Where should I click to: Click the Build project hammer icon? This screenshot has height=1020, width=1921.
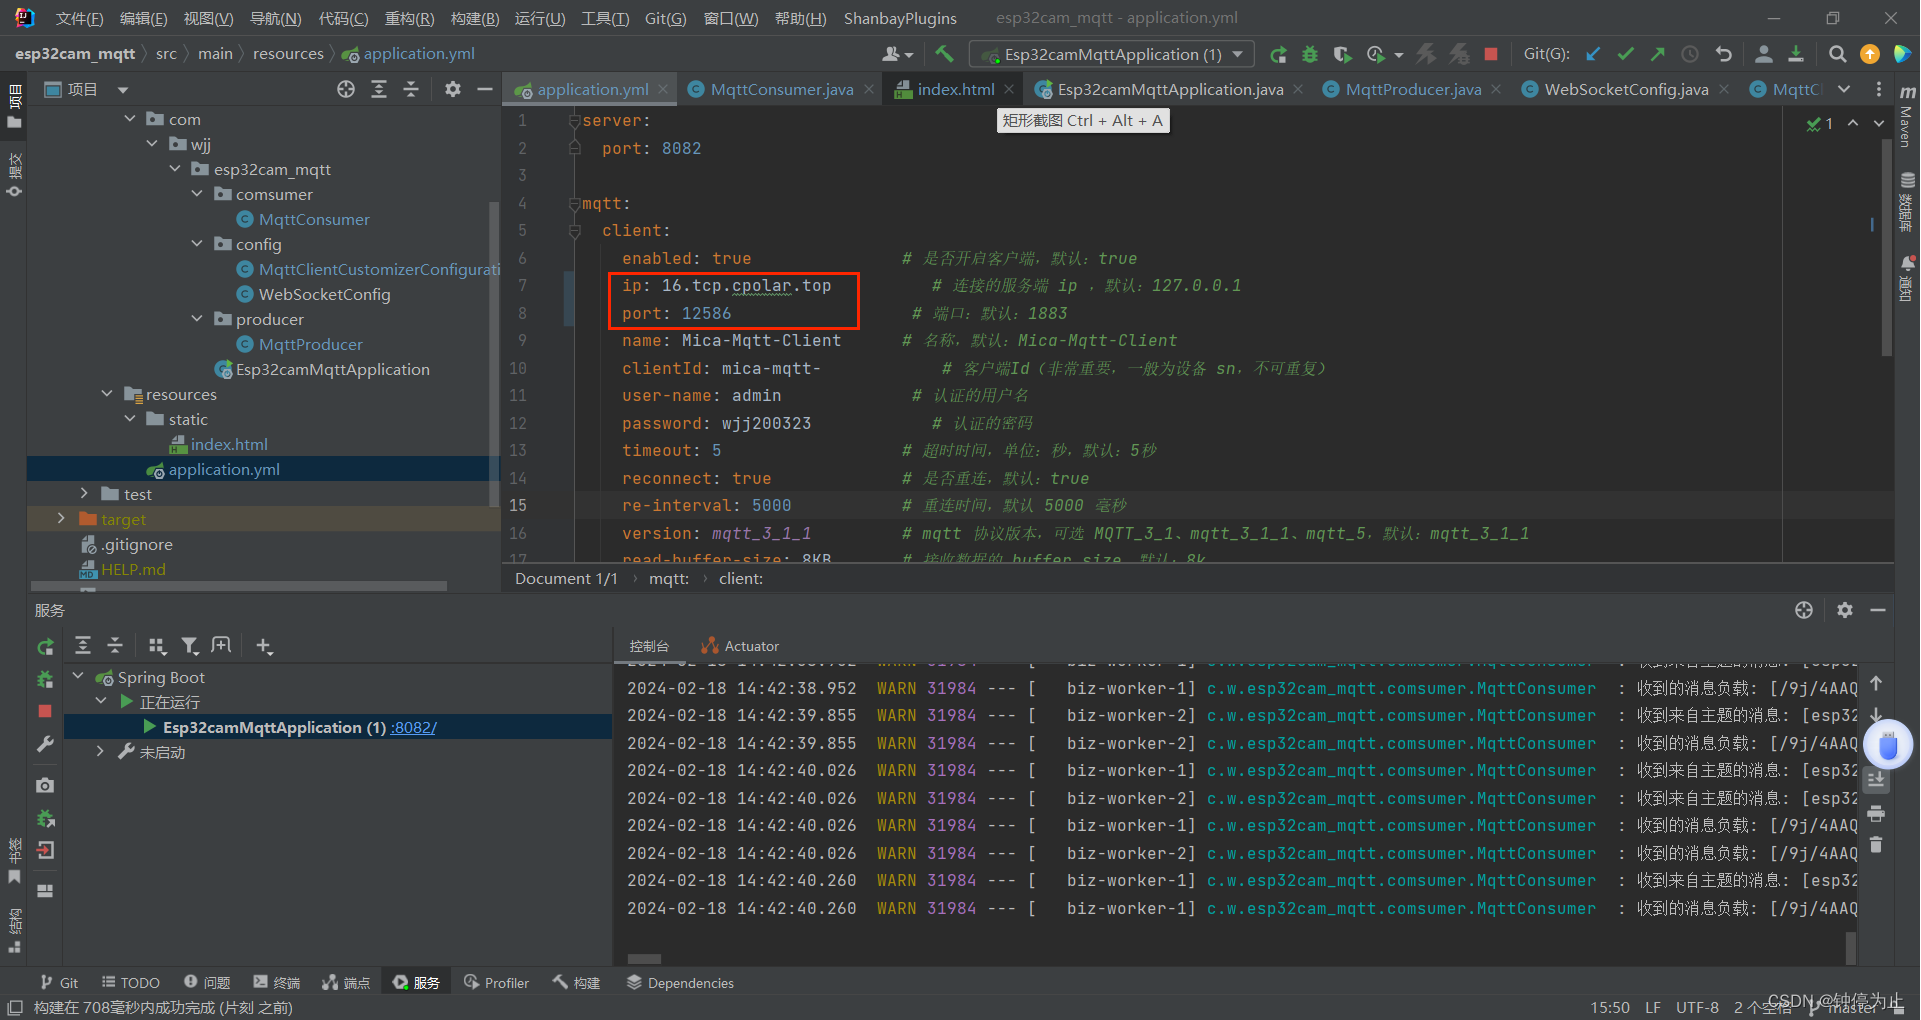click(944, 54)
